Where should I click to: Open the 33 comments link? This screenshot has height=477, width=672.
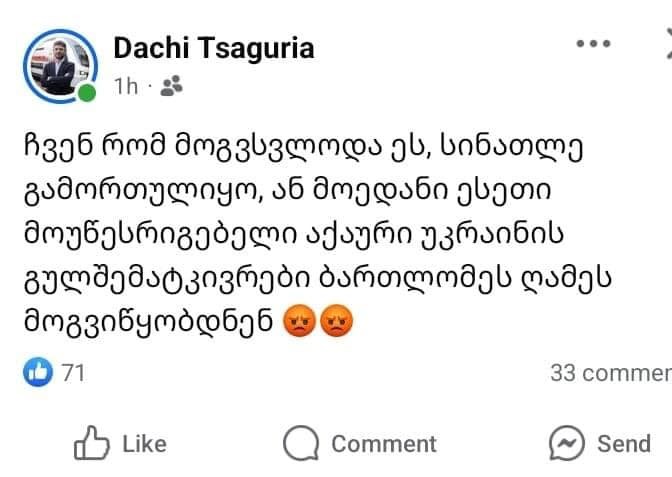[610, 373]
